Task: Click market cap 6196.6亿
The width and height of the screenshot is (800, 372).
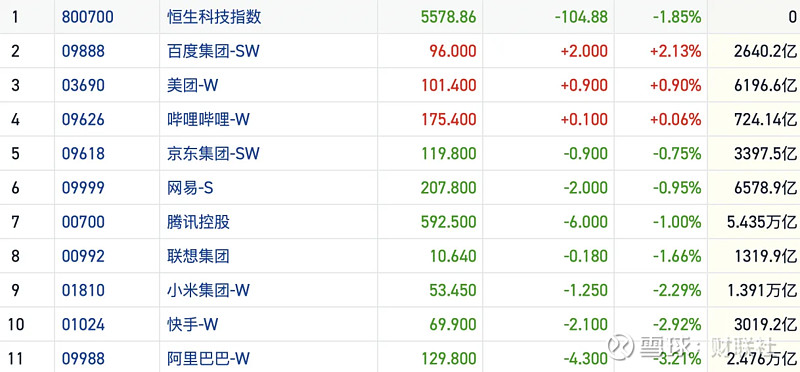Action: coord(765,85)
